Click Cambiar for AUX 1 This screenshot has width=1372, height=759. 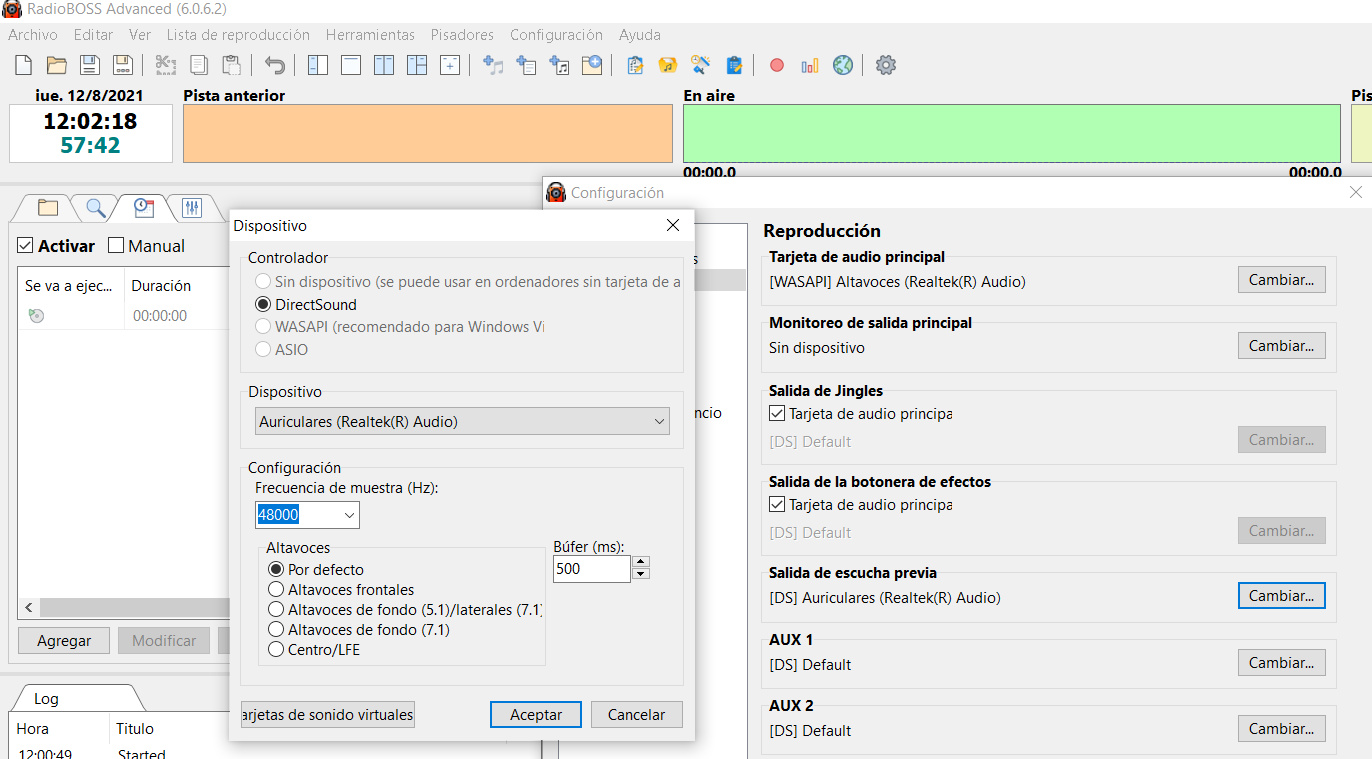[x=1282, y=663]
